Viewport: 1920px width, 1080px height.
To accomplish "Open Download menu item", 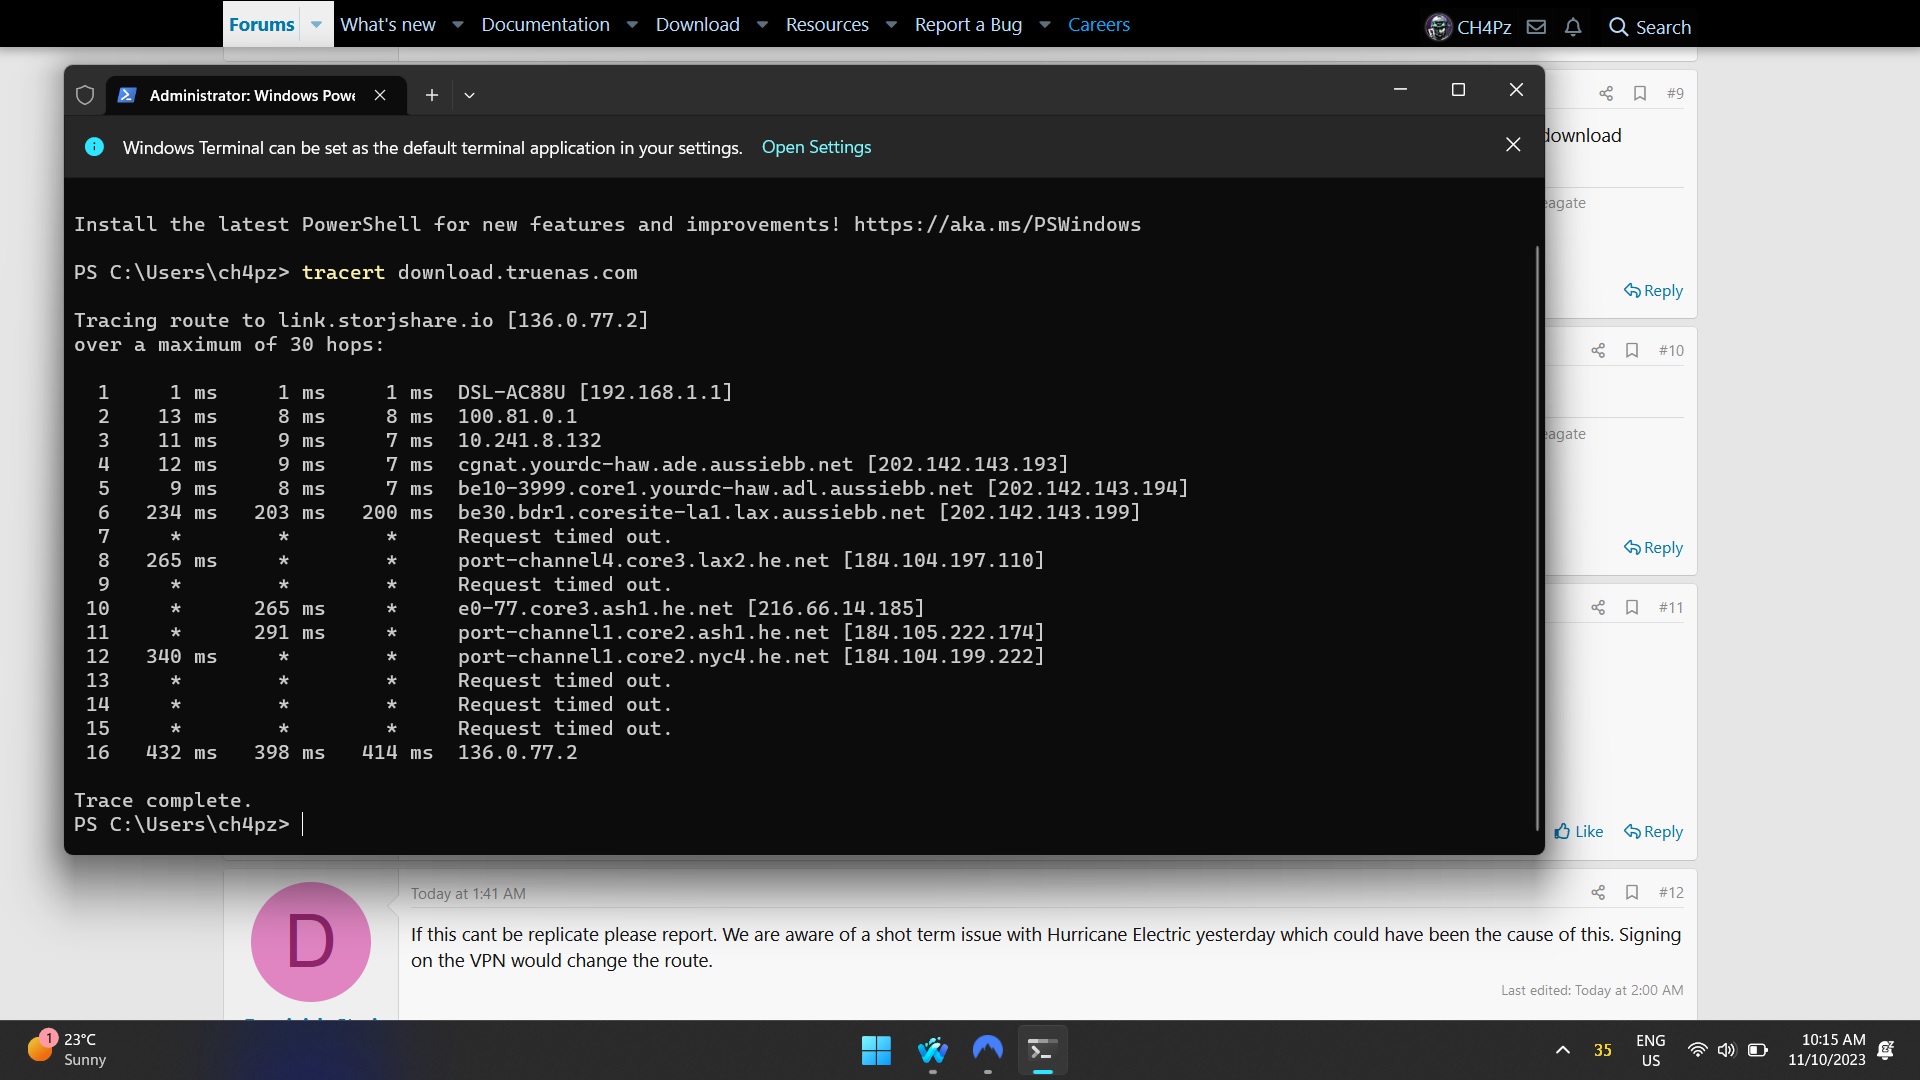I will (x=697, y=24).
